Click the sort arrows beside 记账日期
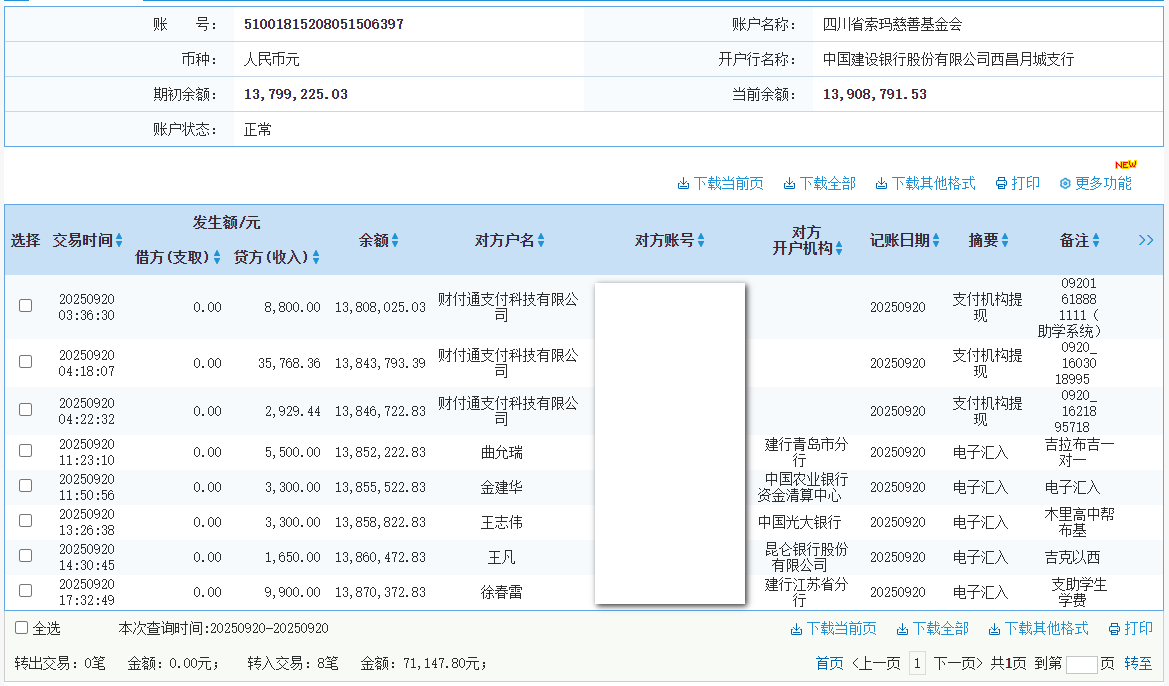Viewport: 1169px width, 686px height. pyautogui.click(x=937, y=241)
